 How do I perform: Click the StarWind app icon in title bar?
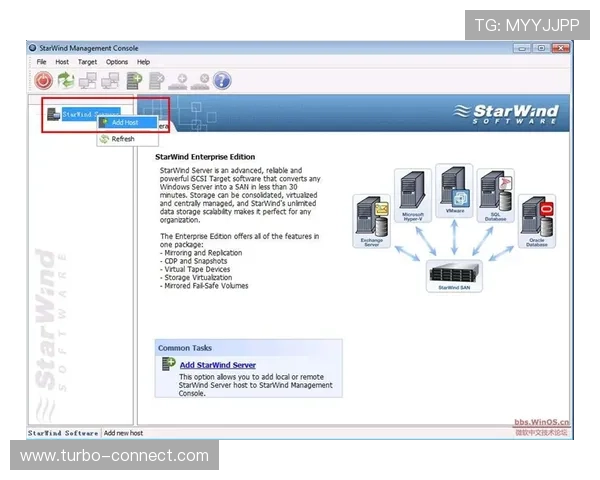tap(33, 48)
